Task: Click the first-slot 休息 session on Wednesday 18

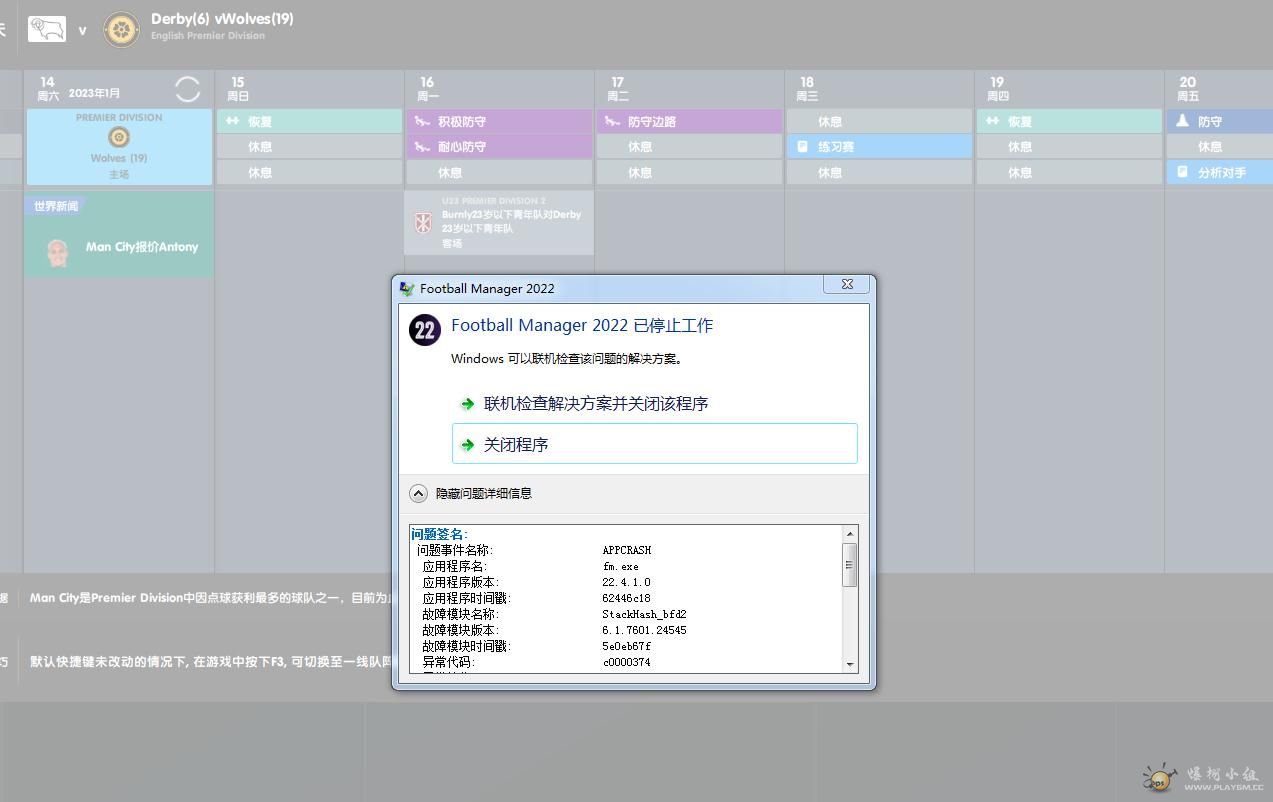Action: (x=879, y=121)
